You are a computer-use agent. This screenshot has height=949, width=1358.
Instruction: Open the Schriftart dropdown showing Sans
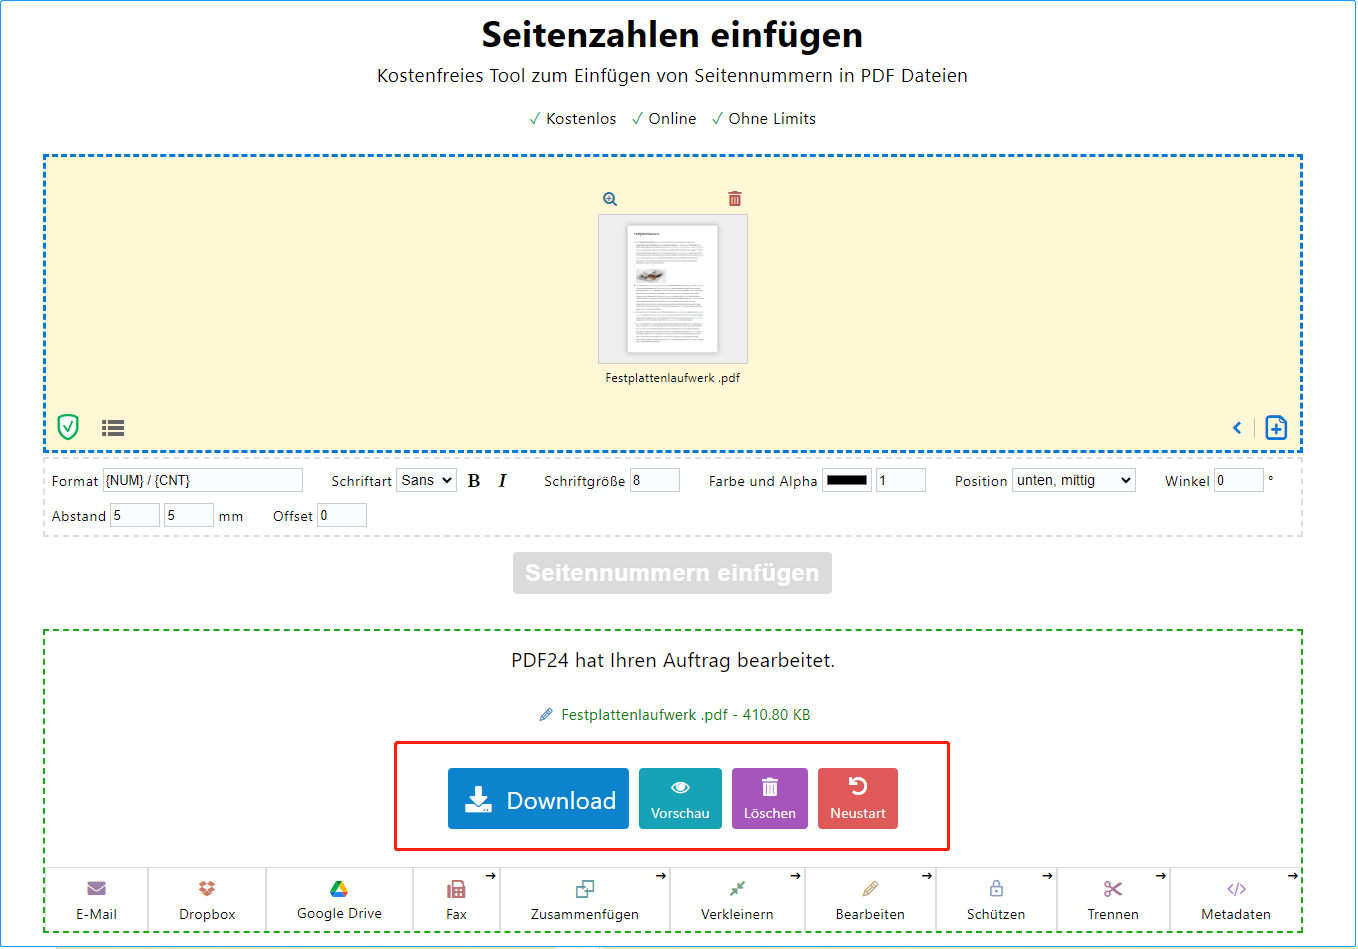click(426, 480)
